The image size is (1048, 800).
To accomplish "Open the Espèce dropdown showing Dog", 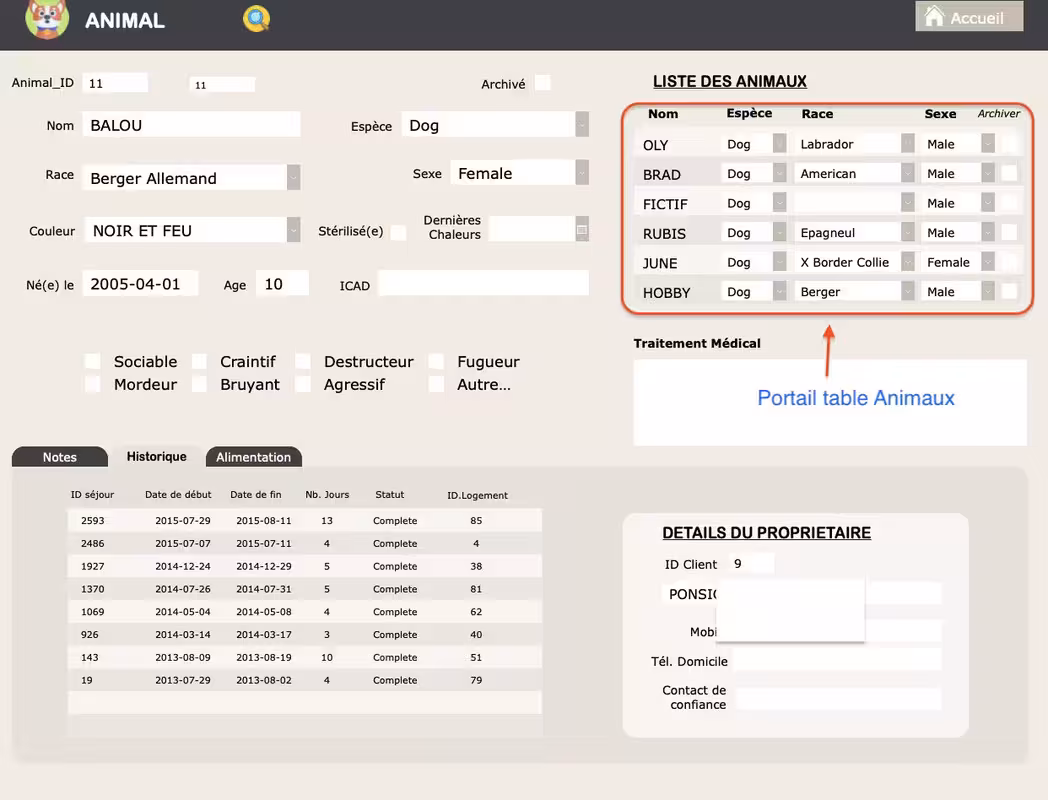I will [581, 124].
